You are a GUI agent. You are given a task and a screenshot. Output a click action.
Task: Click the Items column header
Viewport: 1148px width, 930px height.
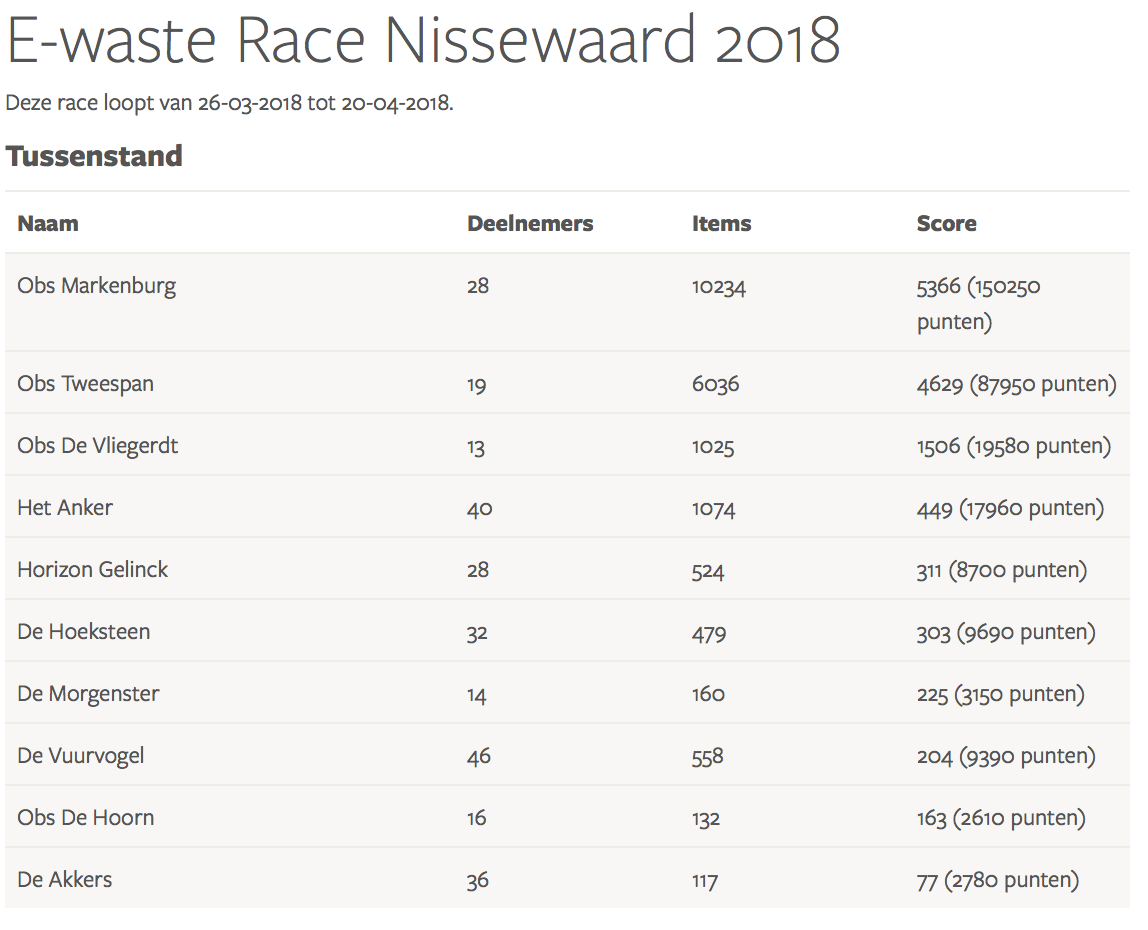click(721, 223)
